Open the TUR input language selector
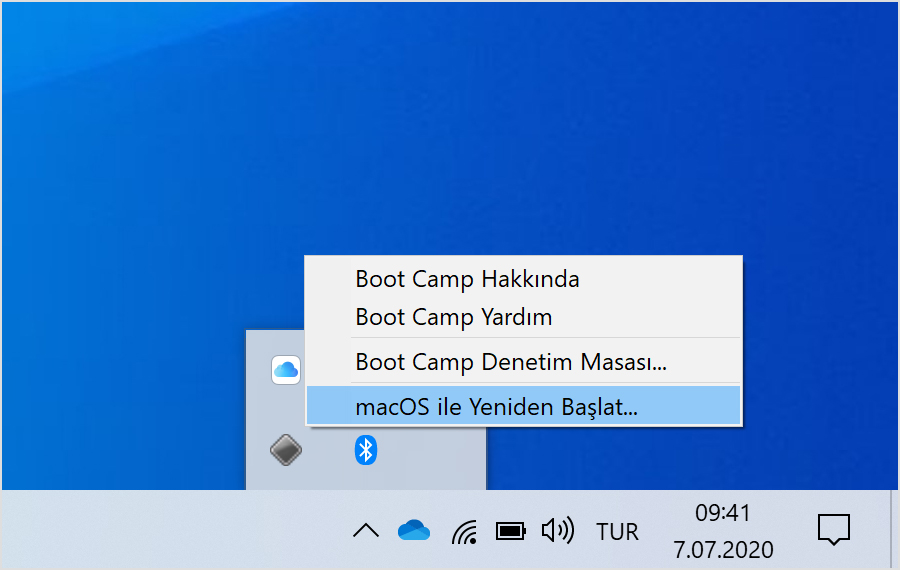This screenshot has height=570, width=900. [617, 531]
